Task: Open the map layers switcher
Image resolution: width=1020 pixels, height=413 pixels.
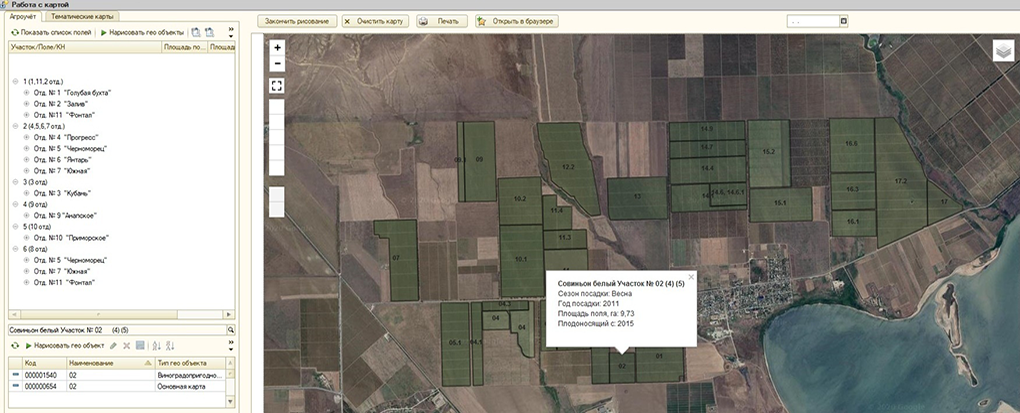Action: click(x=1003, y=52)
